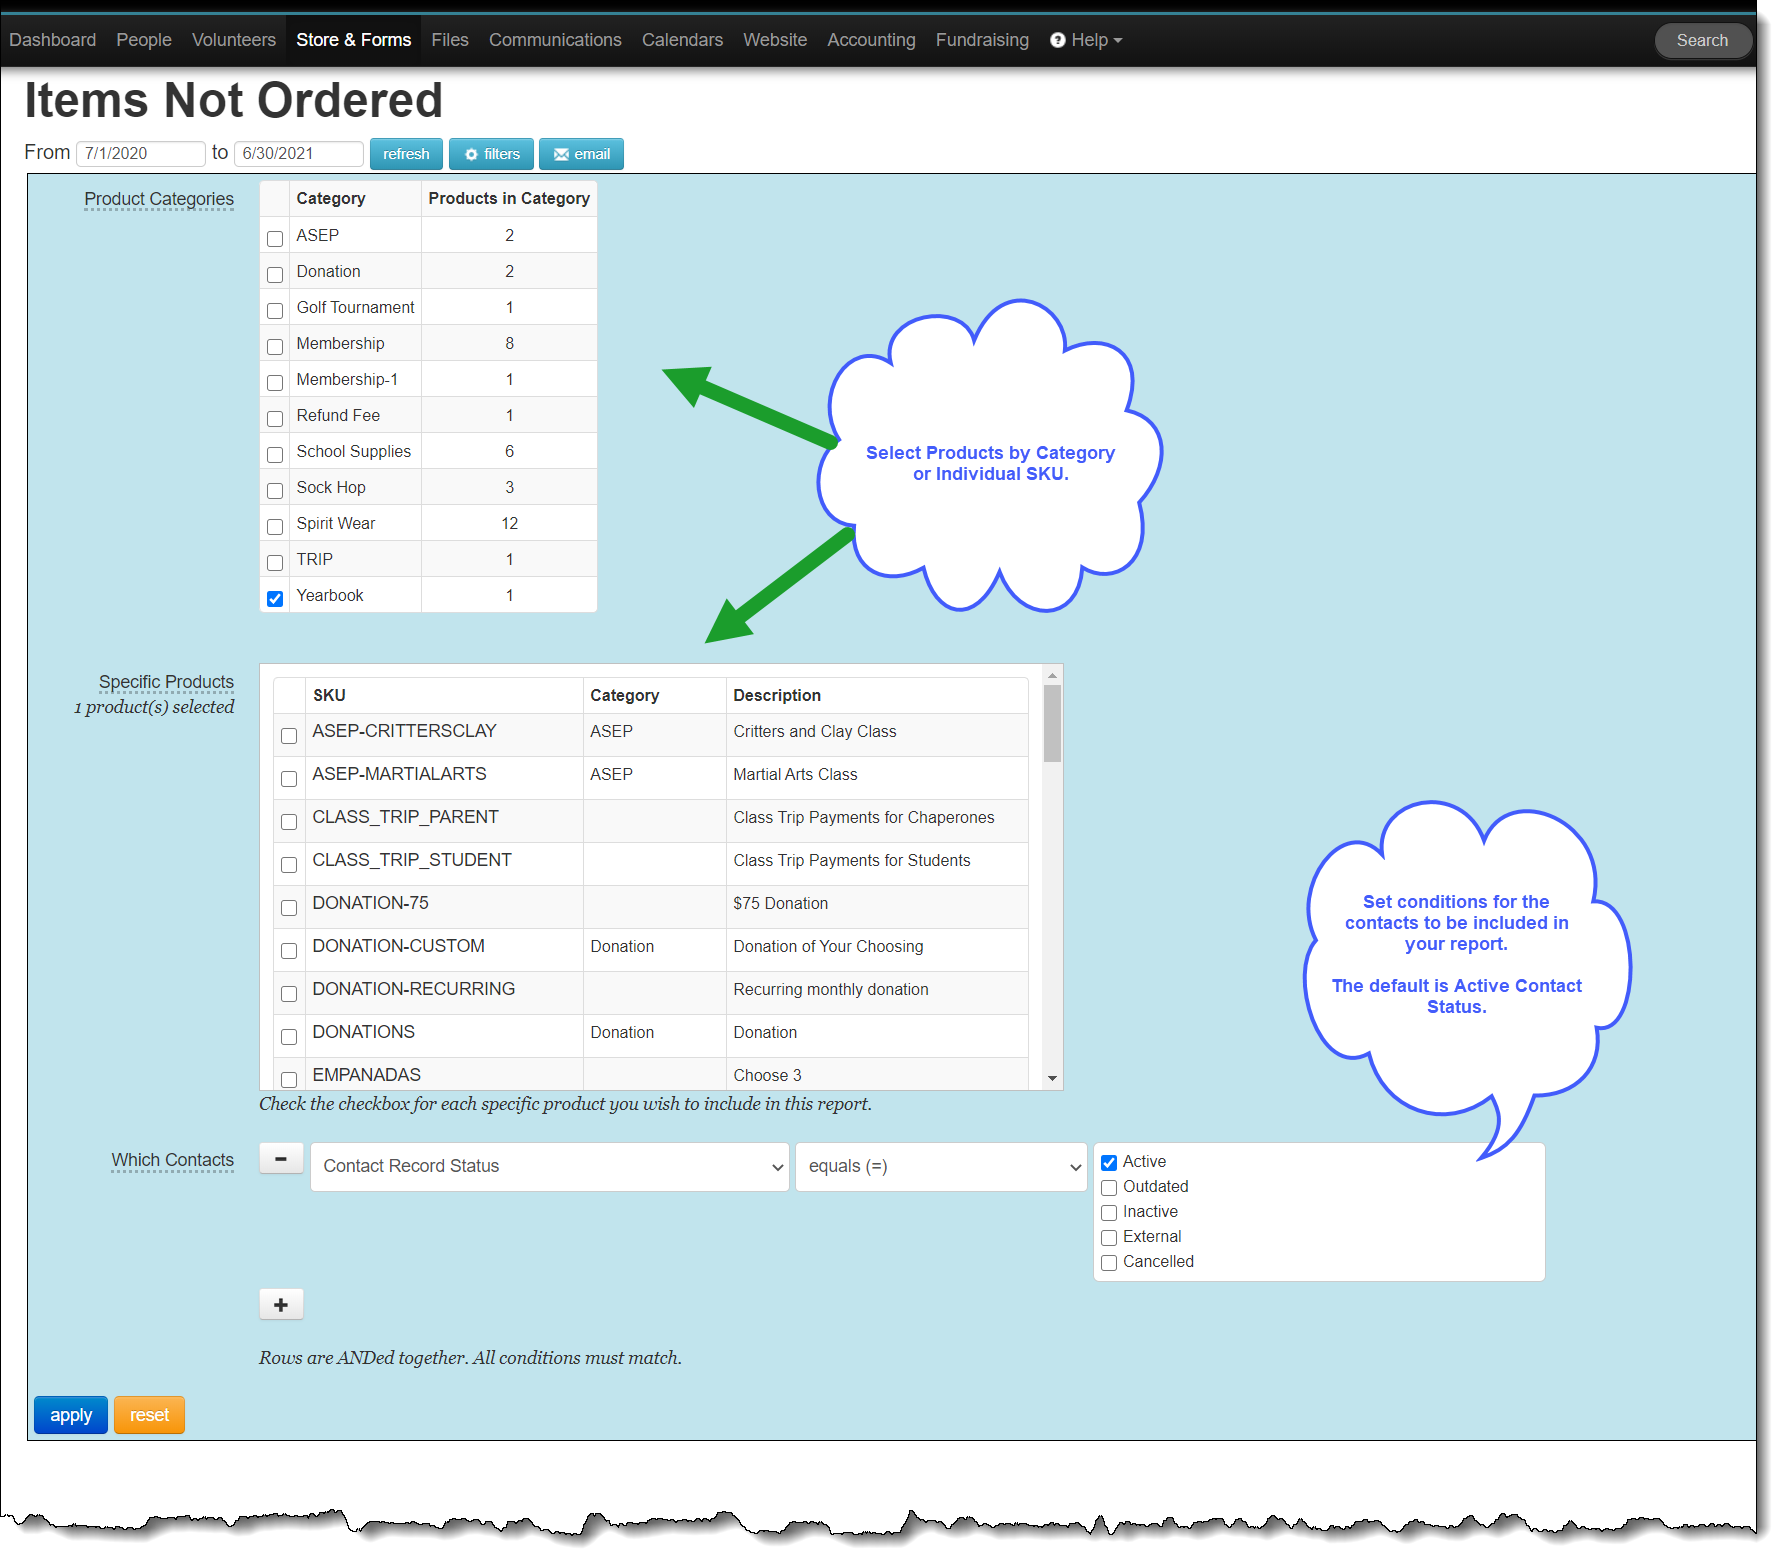Viewport: 1782px width, 1567px height.
Task: Open the Contact Record Status dropdown
Action: coord(550,1167)
